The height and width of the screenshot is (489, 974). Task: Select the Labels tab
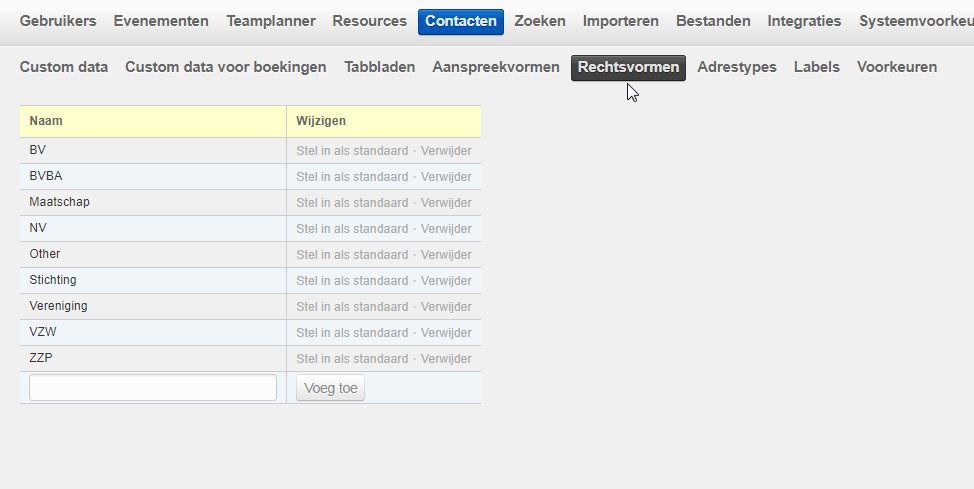point(817,67)
